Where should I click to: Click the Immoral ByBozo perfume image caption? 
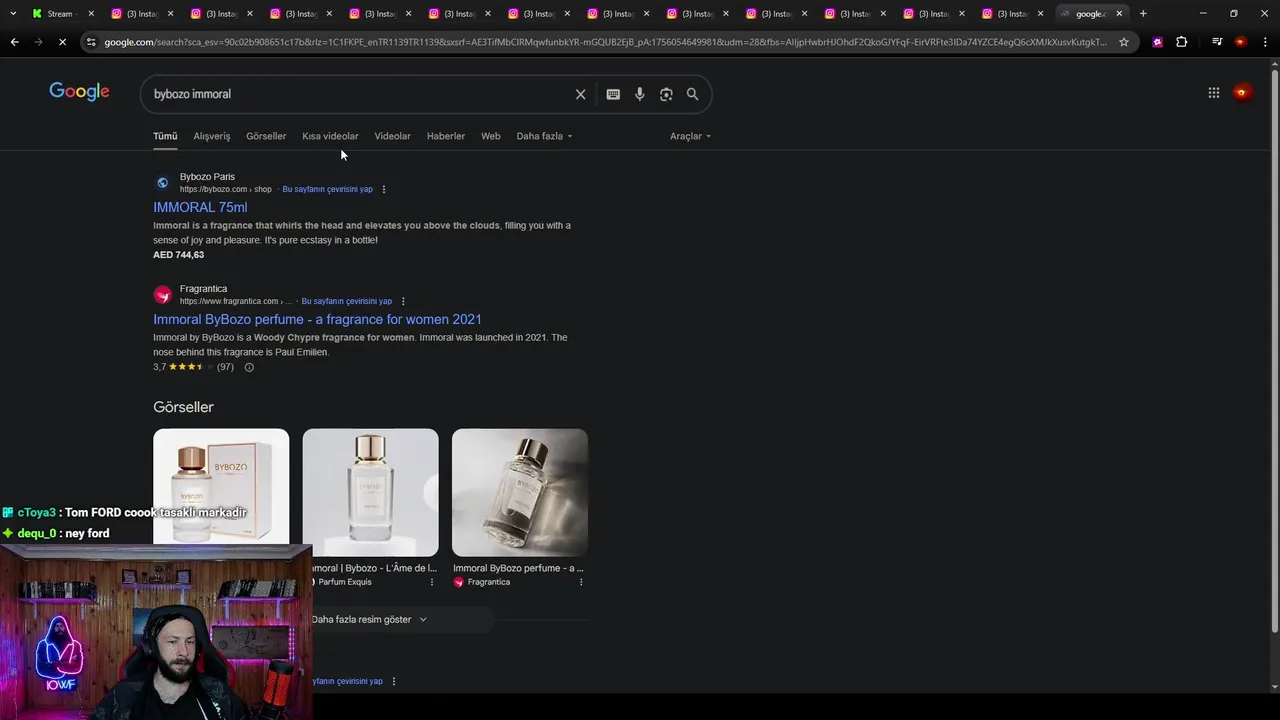click(x=518, y=568)
